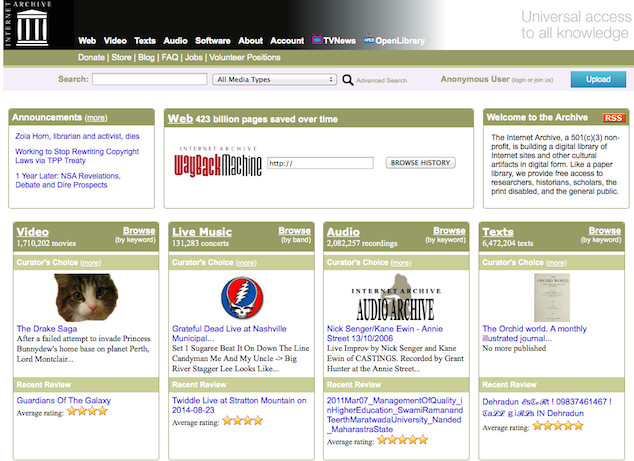
Task: Open TVNews via its TV icon
Action: pos(317,40)
